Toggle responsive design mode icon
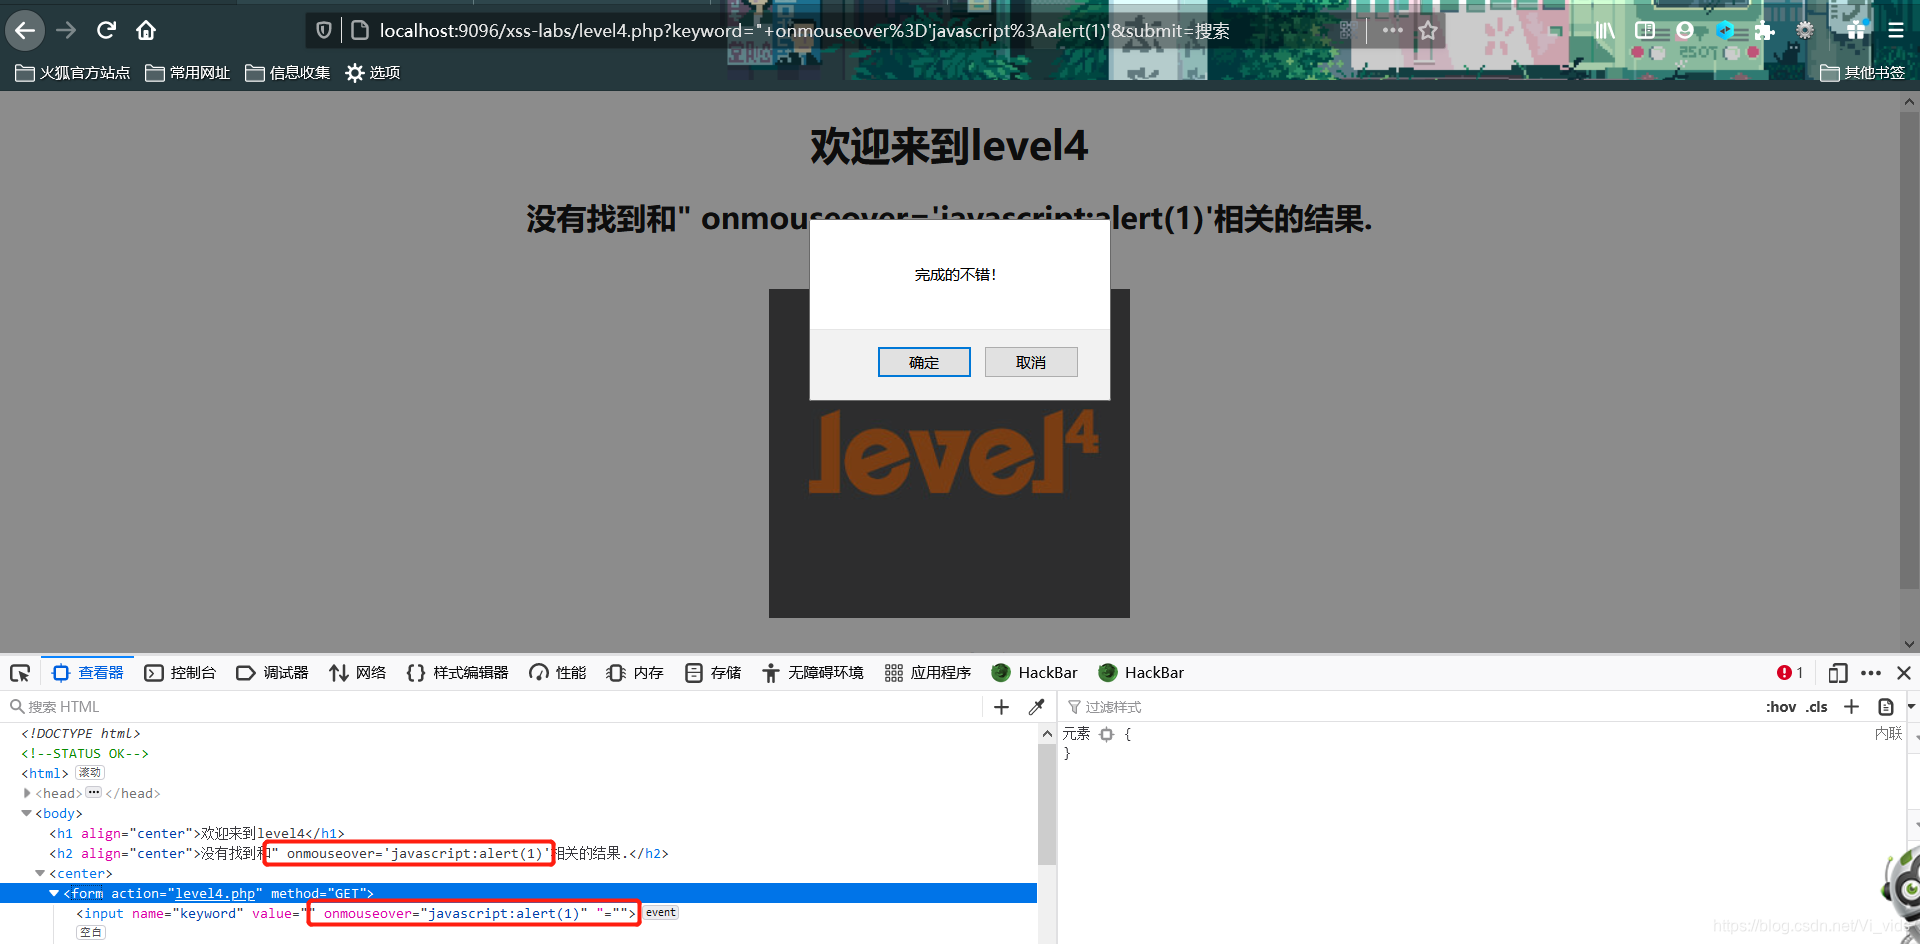 [x=1838, y=673]
